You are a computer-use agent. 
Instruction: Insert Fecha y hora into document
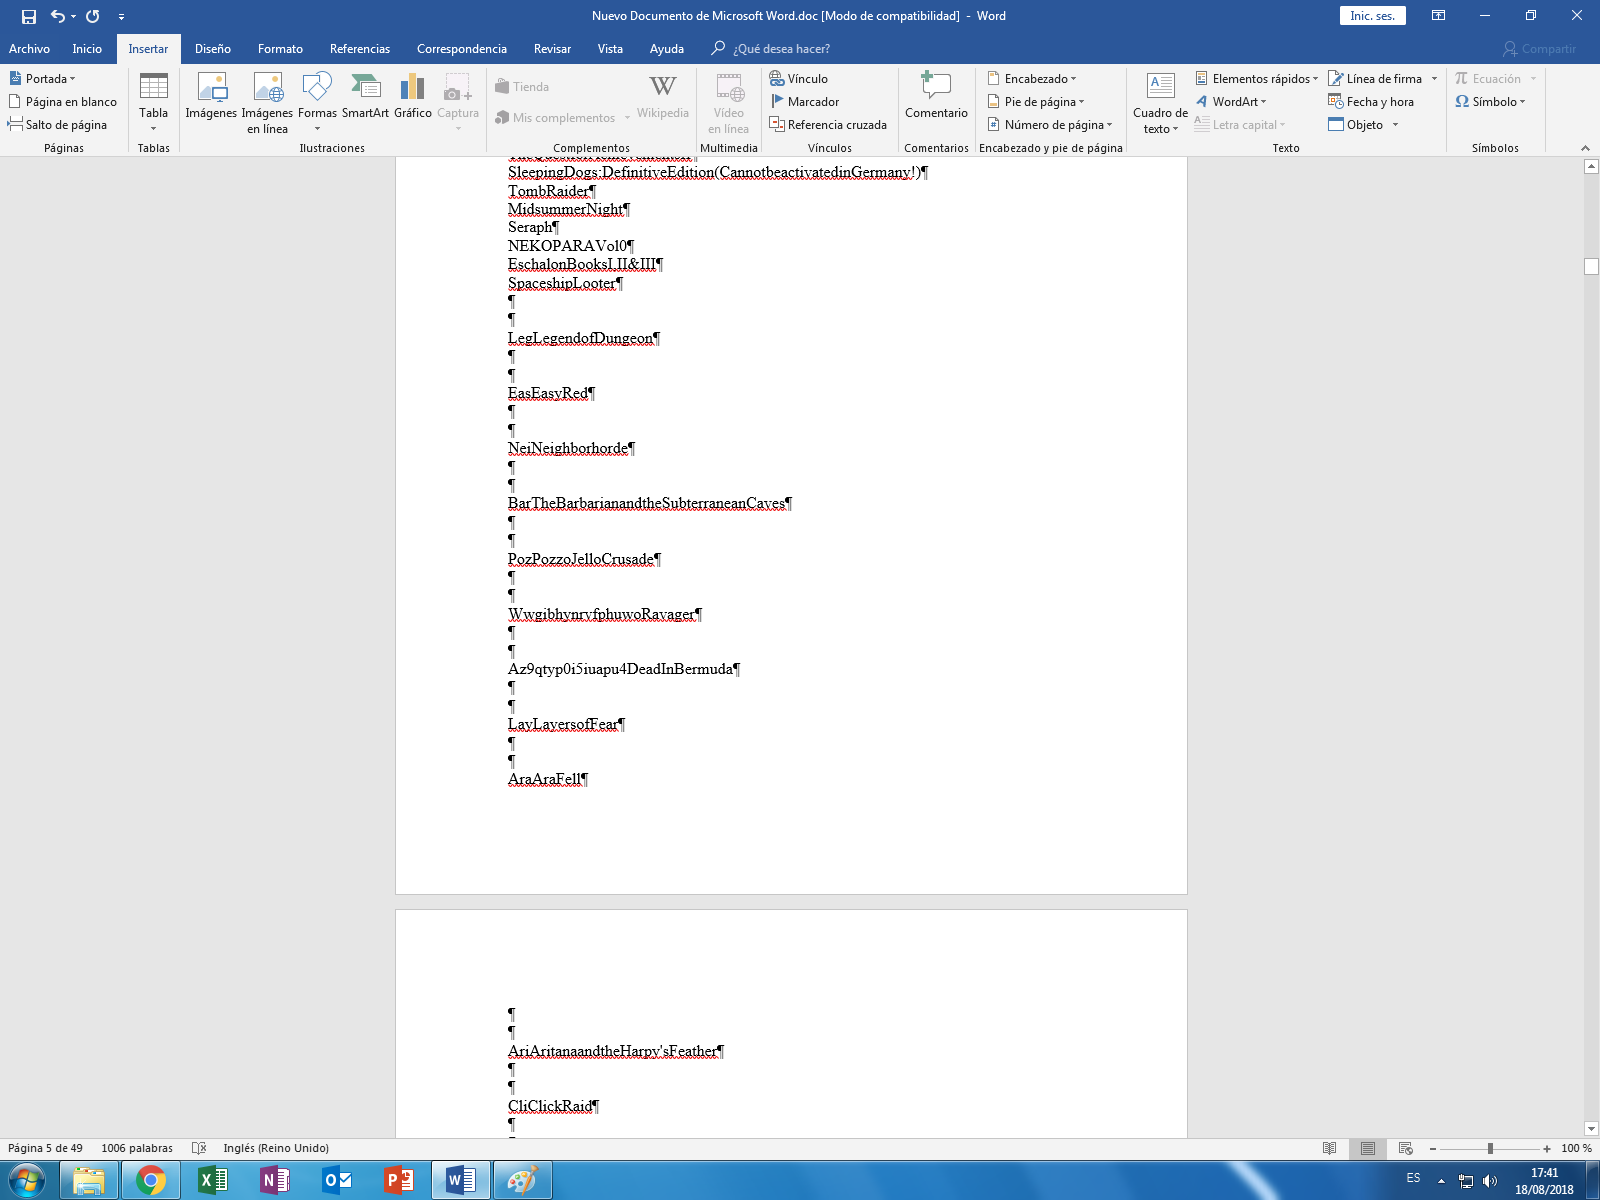[1371, 102]
